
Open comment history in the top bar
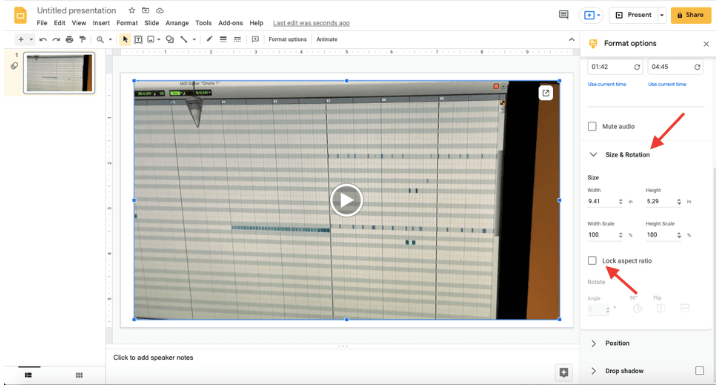click(564, 15)
